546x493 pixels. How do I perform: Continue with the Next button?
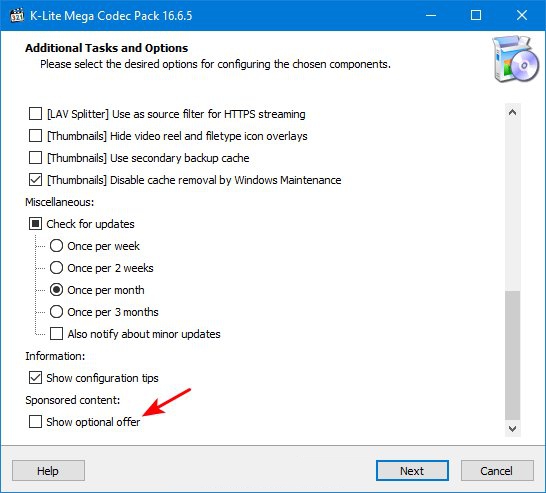412,471
